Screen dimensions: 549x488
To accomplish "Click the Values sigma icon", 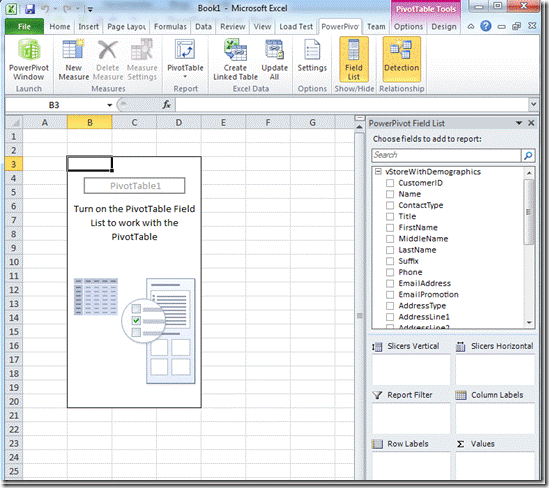I will coord(460,444).
